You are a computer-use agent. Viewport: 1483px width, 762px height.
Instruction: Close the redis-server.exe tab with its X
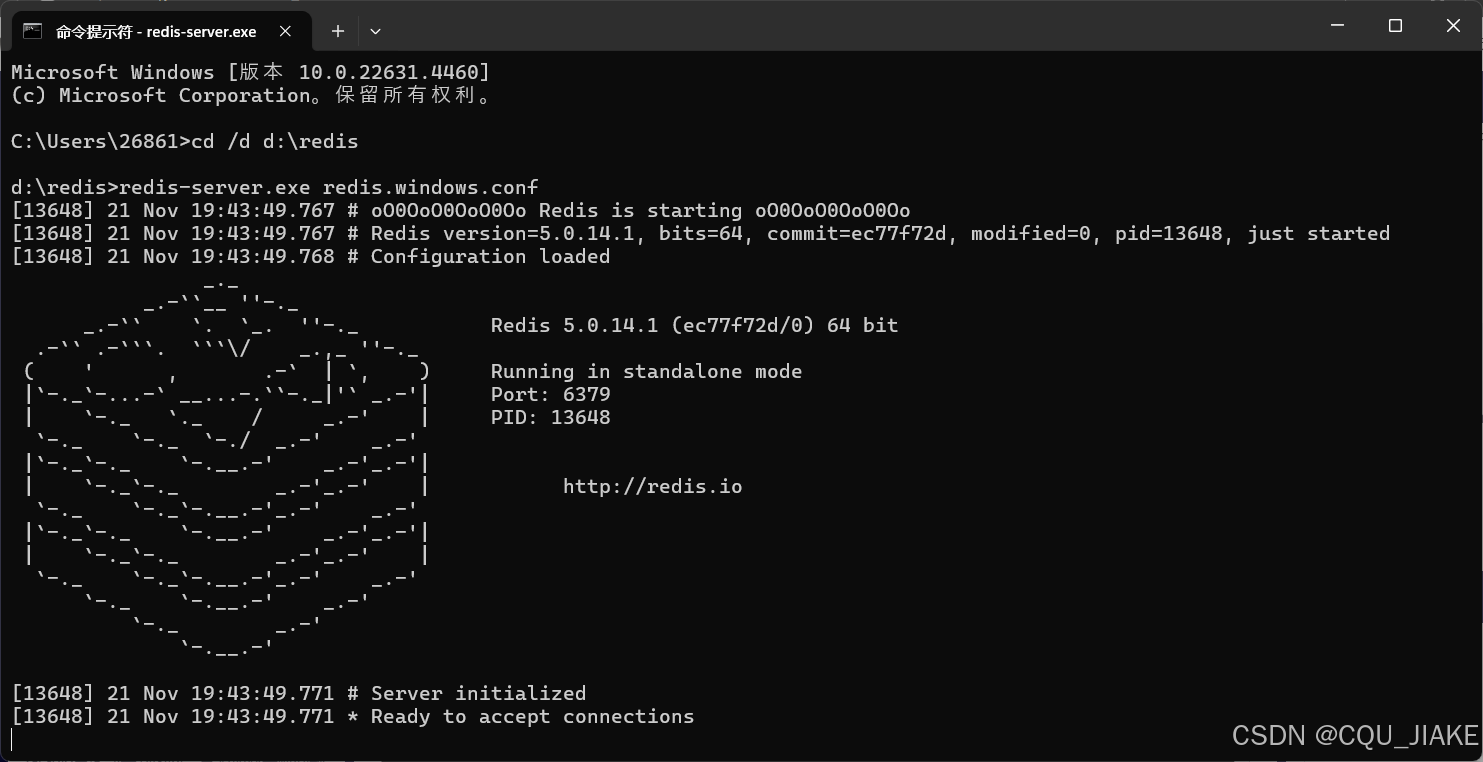[x=285, y=31]
